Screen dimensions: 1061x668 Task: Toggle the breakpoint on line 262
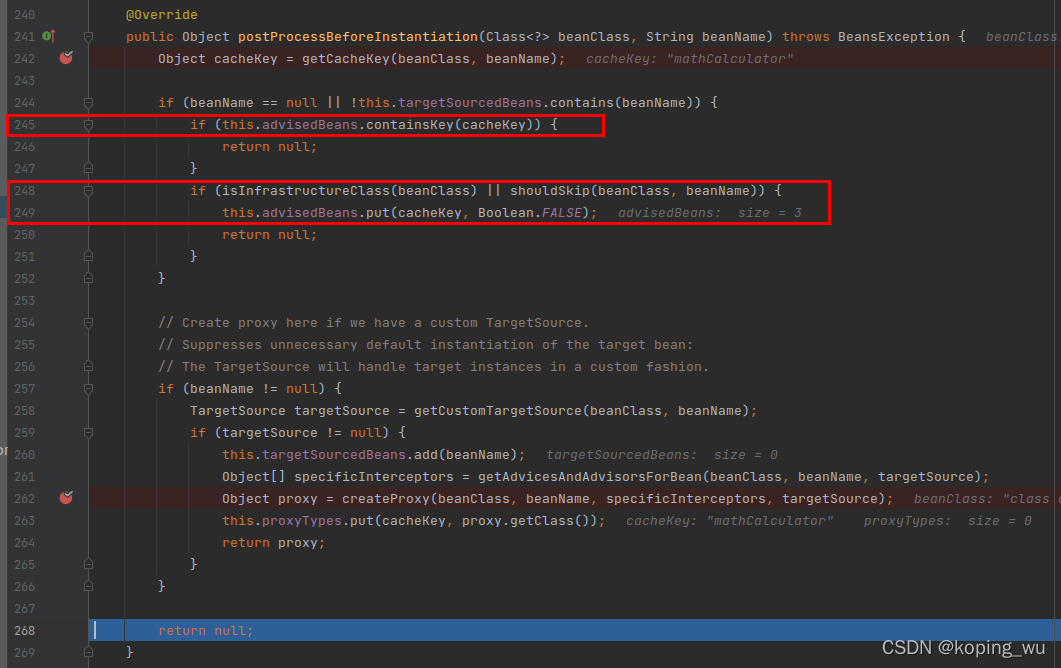[66, 497]
